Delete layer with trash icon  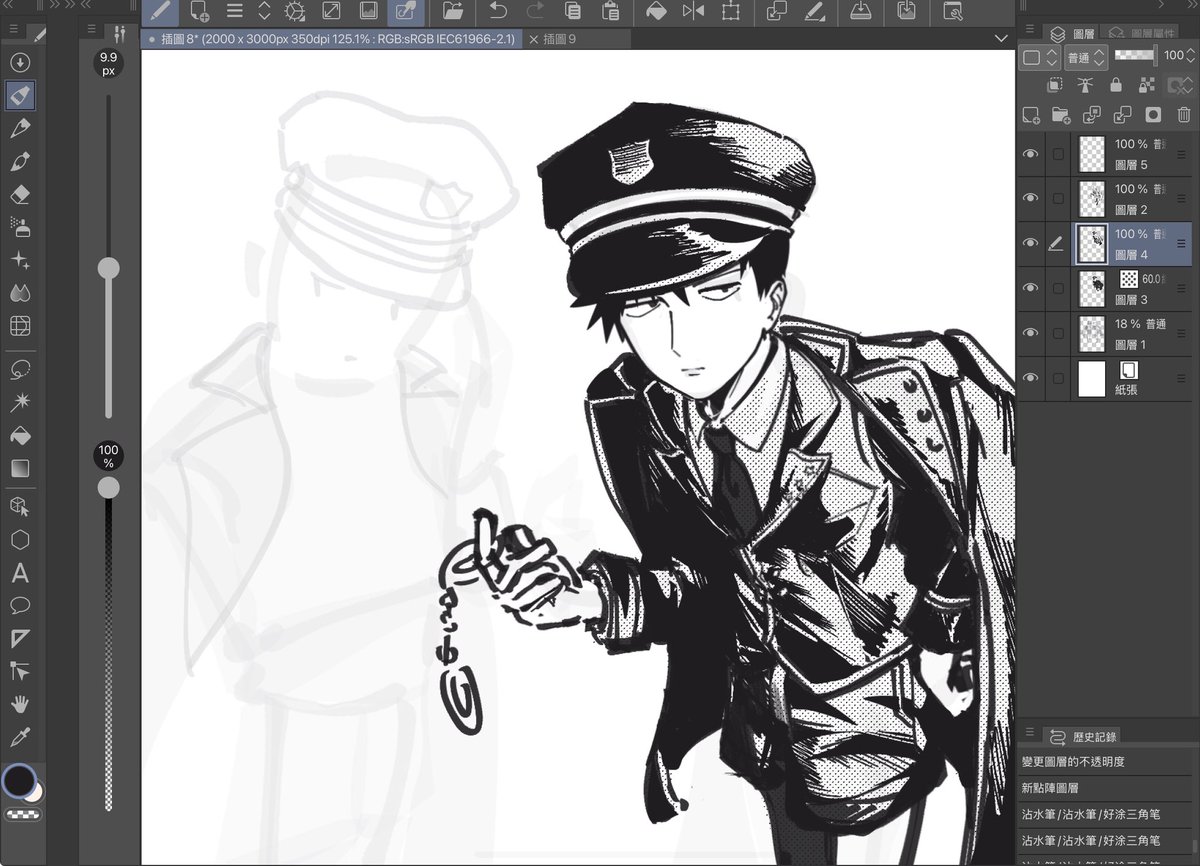coord(1184,115)
